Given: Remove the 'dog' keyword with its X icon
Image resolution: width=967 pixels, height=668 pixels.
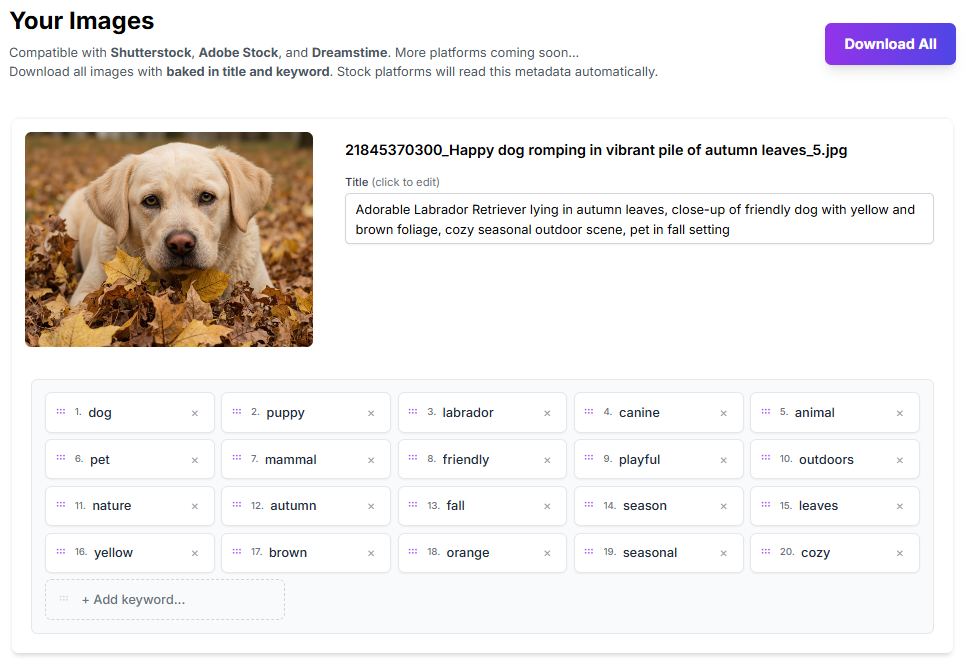Looking at the screenshot, I should [x=195, y=413].
